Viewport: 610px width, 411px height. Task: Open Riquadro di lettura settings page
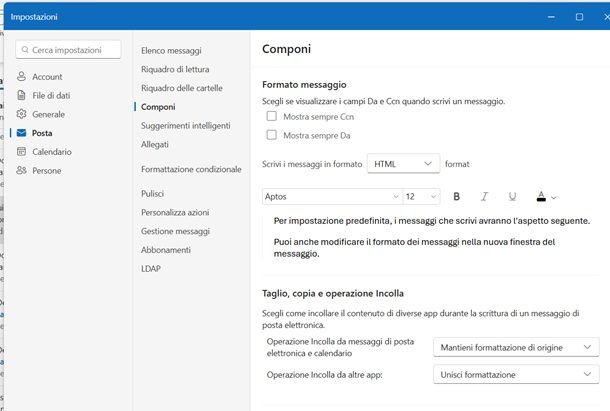tap(175, 69)
